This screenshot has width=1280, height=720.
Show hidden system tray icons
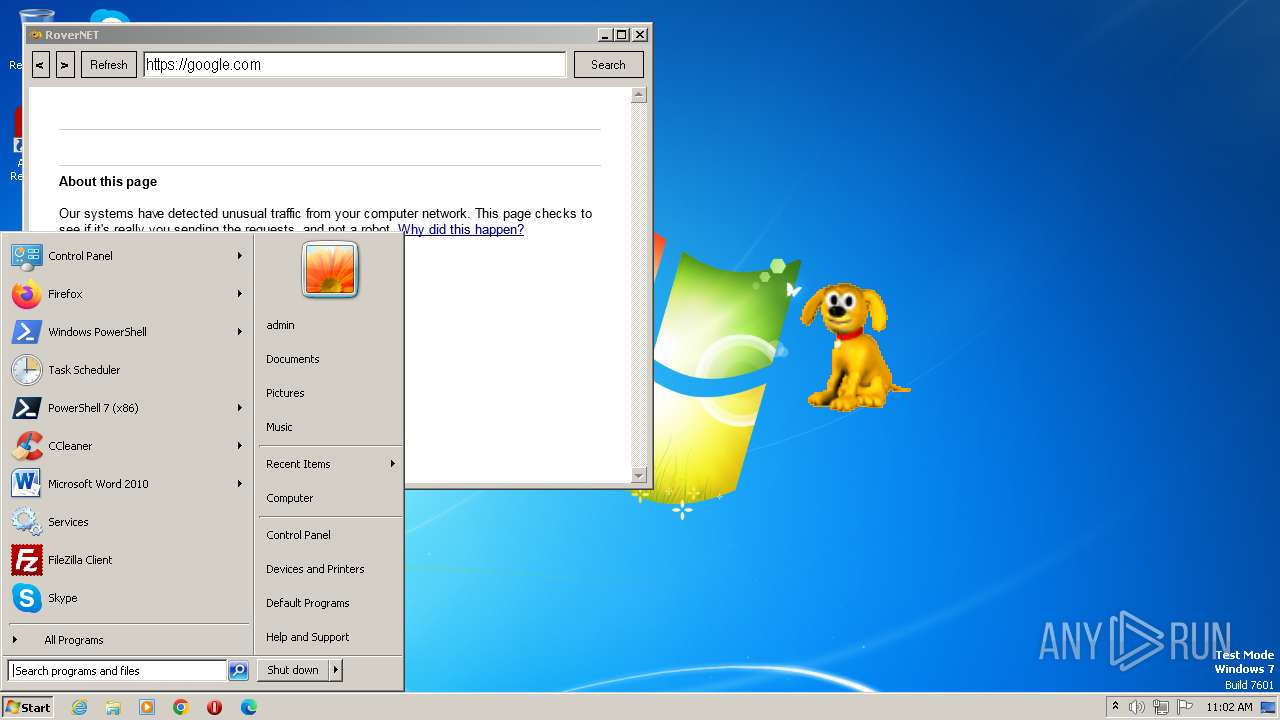click(x=1115, y=707)
